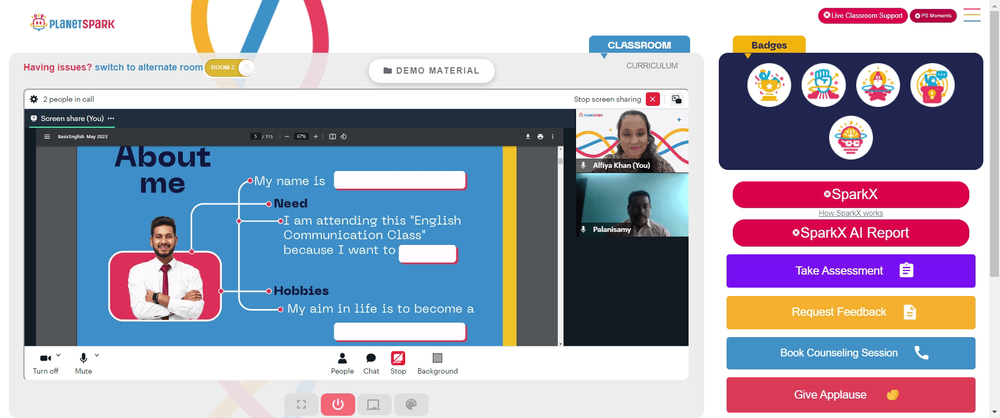Open Live Classroom Support
Image resolution: width=1000 pixels, height=418 pixels.
[x=863, y=15]
